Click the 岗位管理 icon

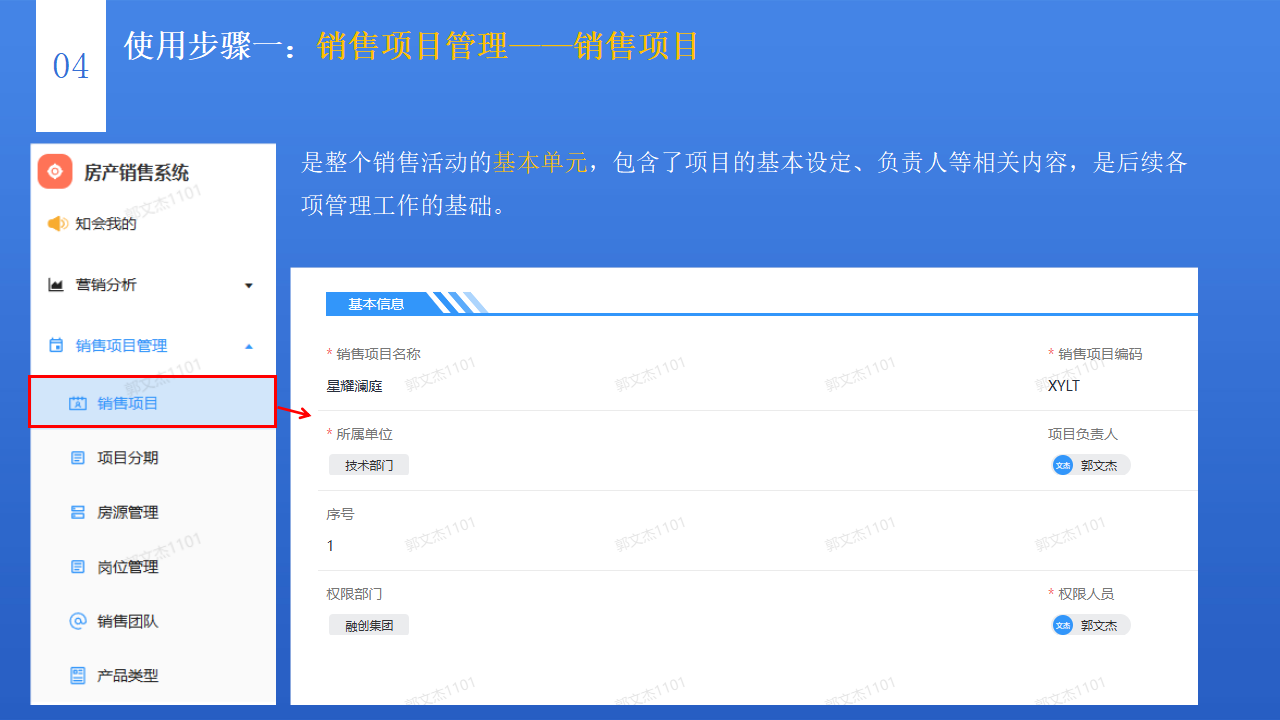79,566
